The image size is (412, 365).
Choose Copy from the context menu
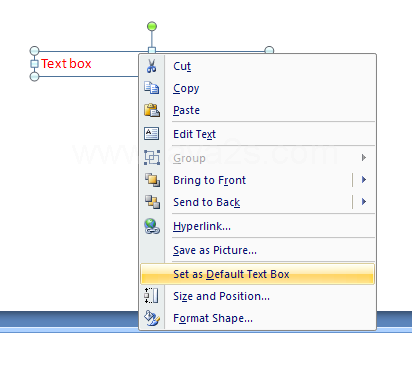[x=257, y=88]
